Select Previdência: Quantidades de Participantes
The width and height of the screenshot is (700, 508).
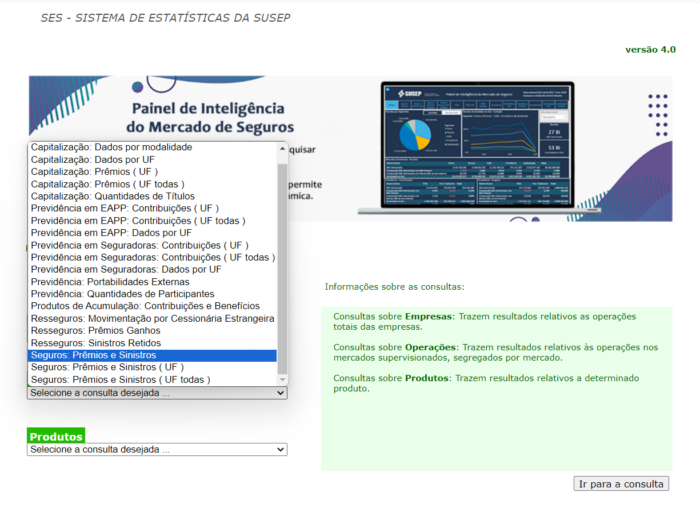point(152,294)
